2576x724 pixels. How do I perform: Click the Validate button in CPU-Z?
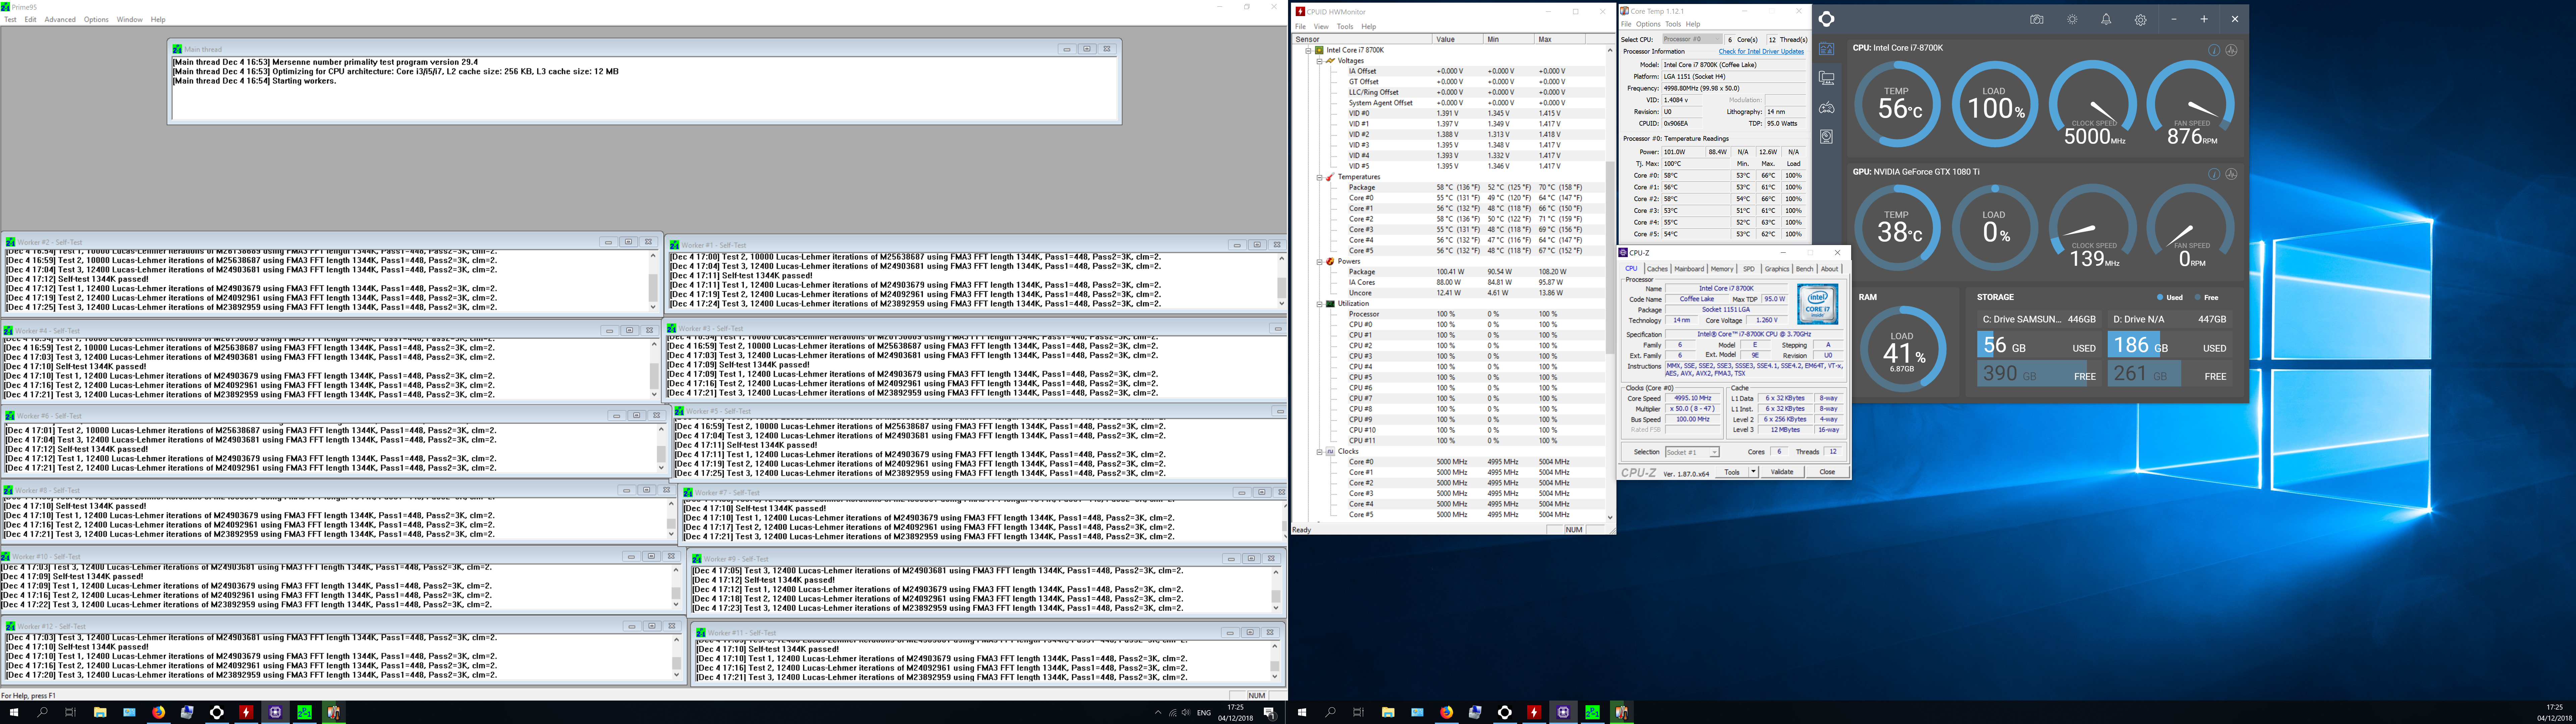(x=1782, y=472)
